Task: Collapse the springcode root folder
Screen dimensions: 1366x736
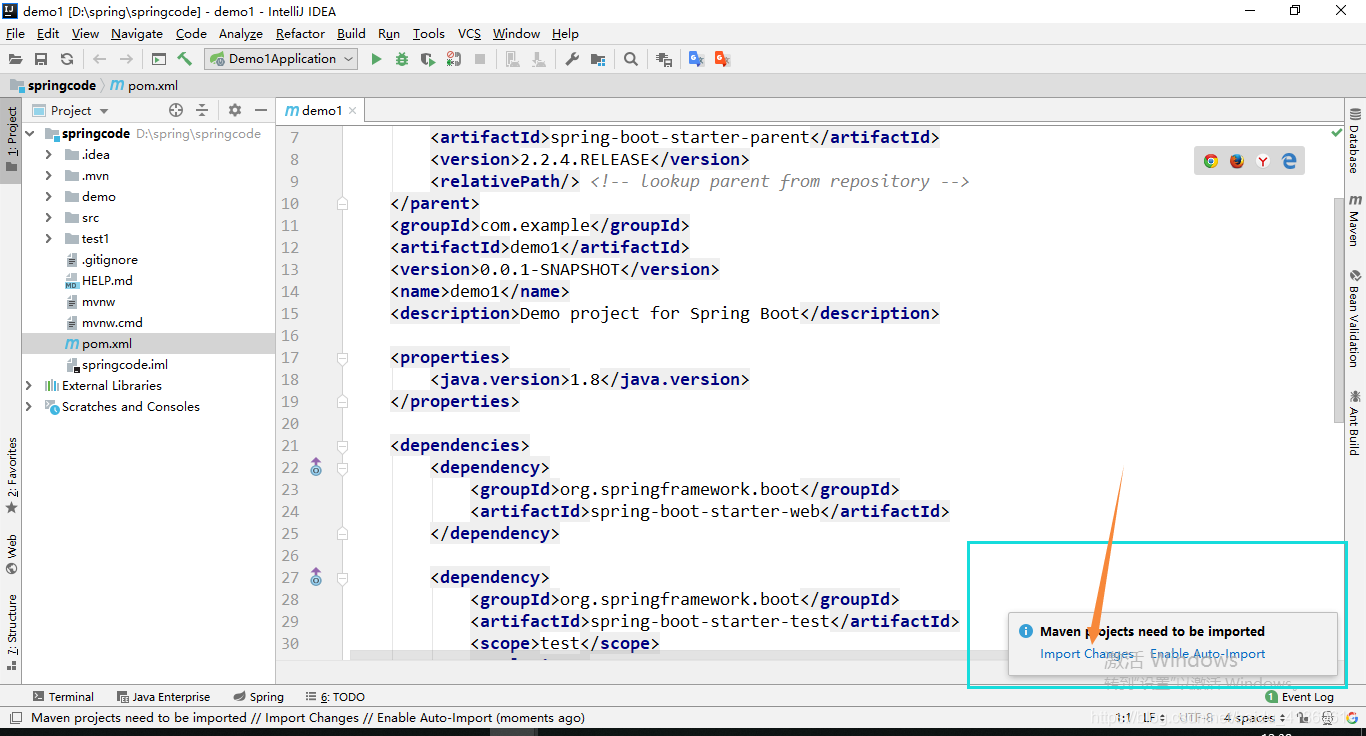Action: 30,133
